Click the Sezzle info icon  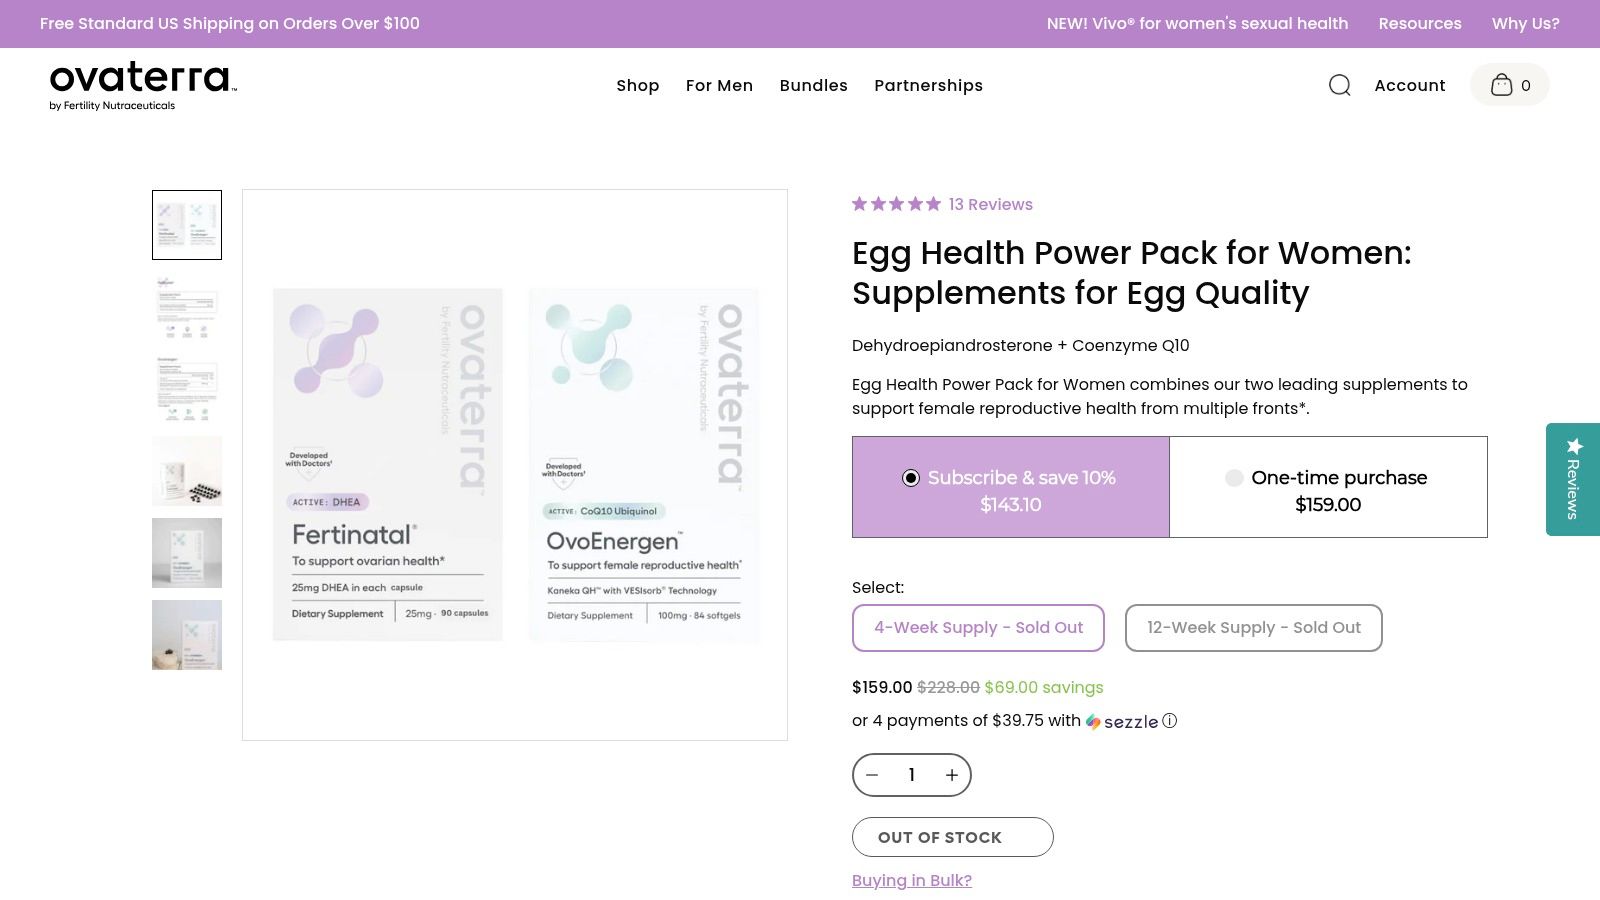coord(1169,721)
